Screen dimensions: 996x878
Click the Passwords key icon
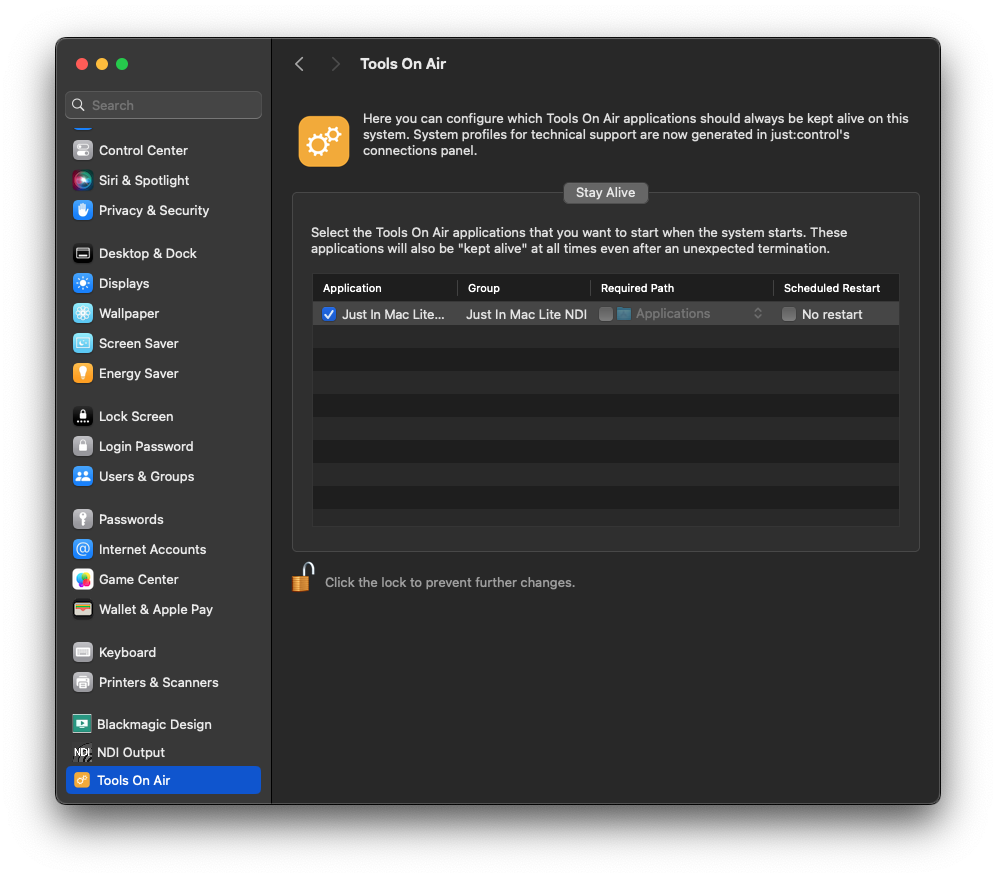point(83,519)
